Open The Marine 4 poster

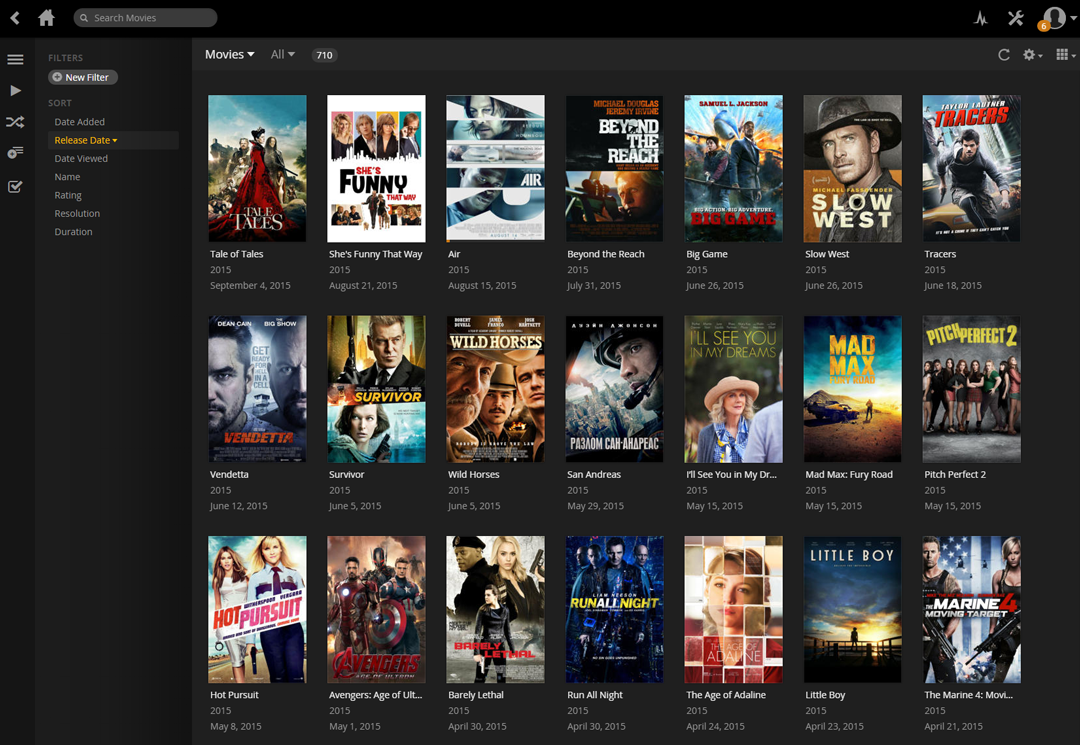pos(972,609)
